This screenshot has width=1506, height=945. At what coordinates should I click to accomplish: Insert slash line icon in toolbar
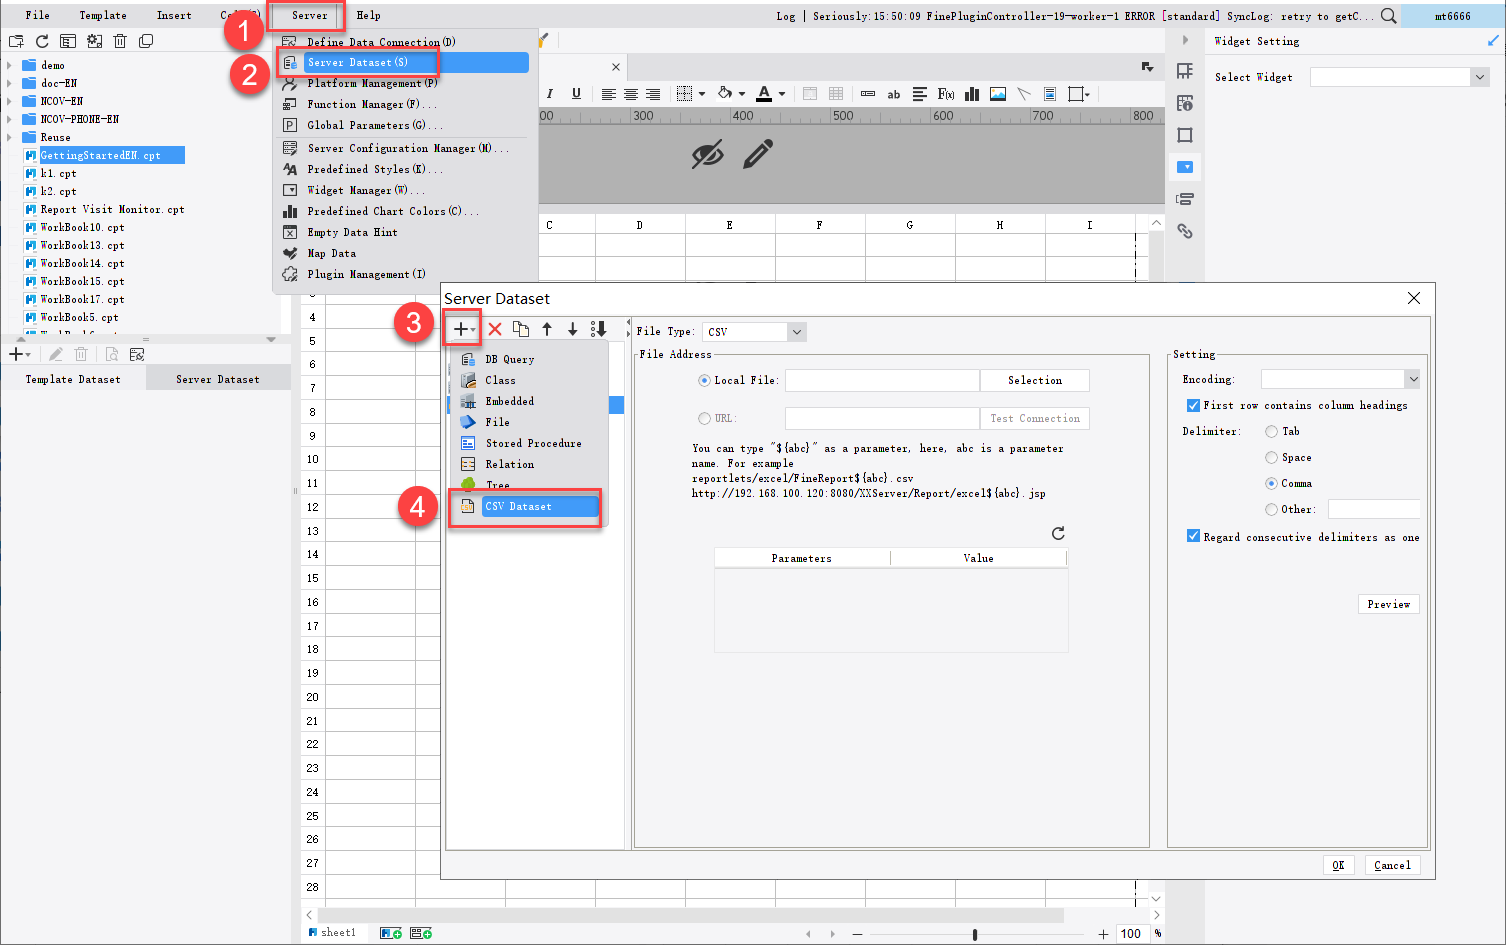[x=1024, y=94]
